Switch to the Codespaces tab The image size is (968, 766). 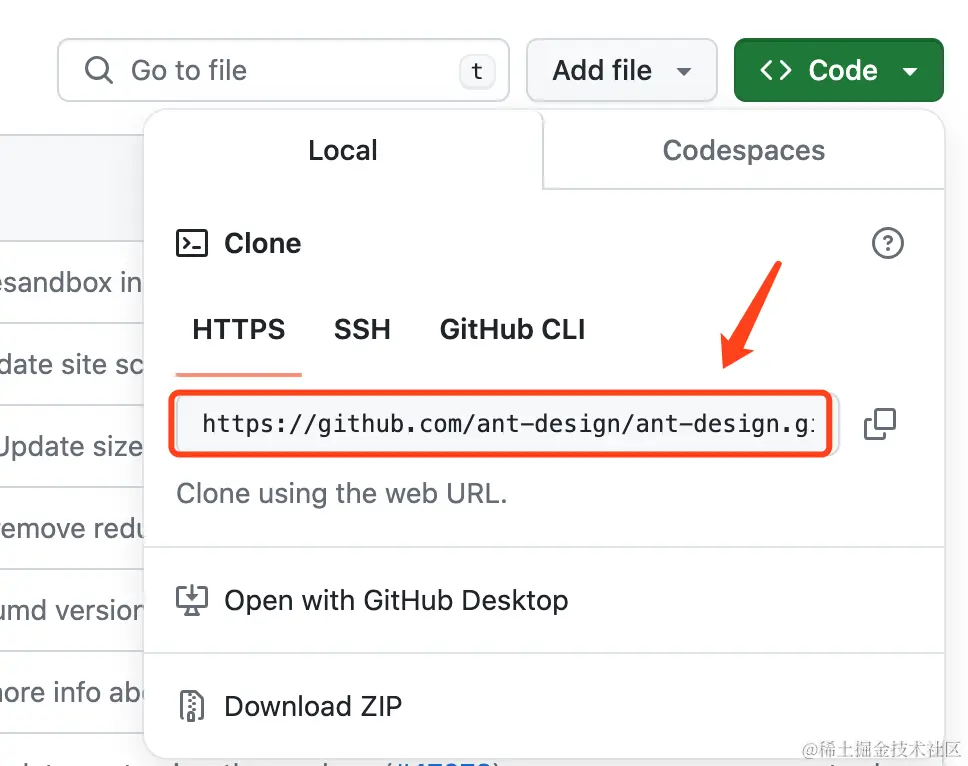743,151
